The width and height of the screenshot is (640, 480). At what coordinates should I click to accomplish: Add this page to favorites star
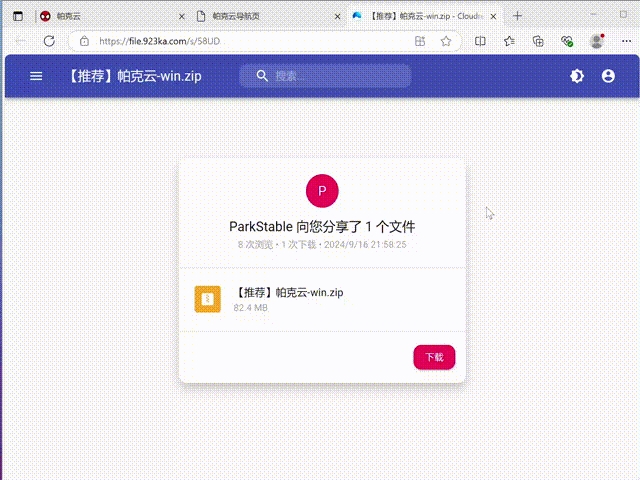[445, 41]
